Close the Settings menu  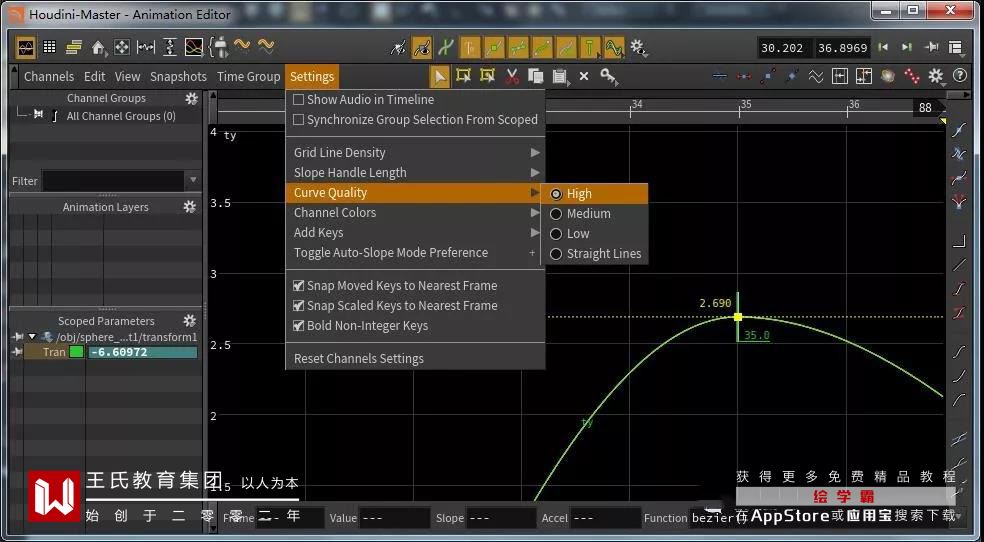pos(312,77)
